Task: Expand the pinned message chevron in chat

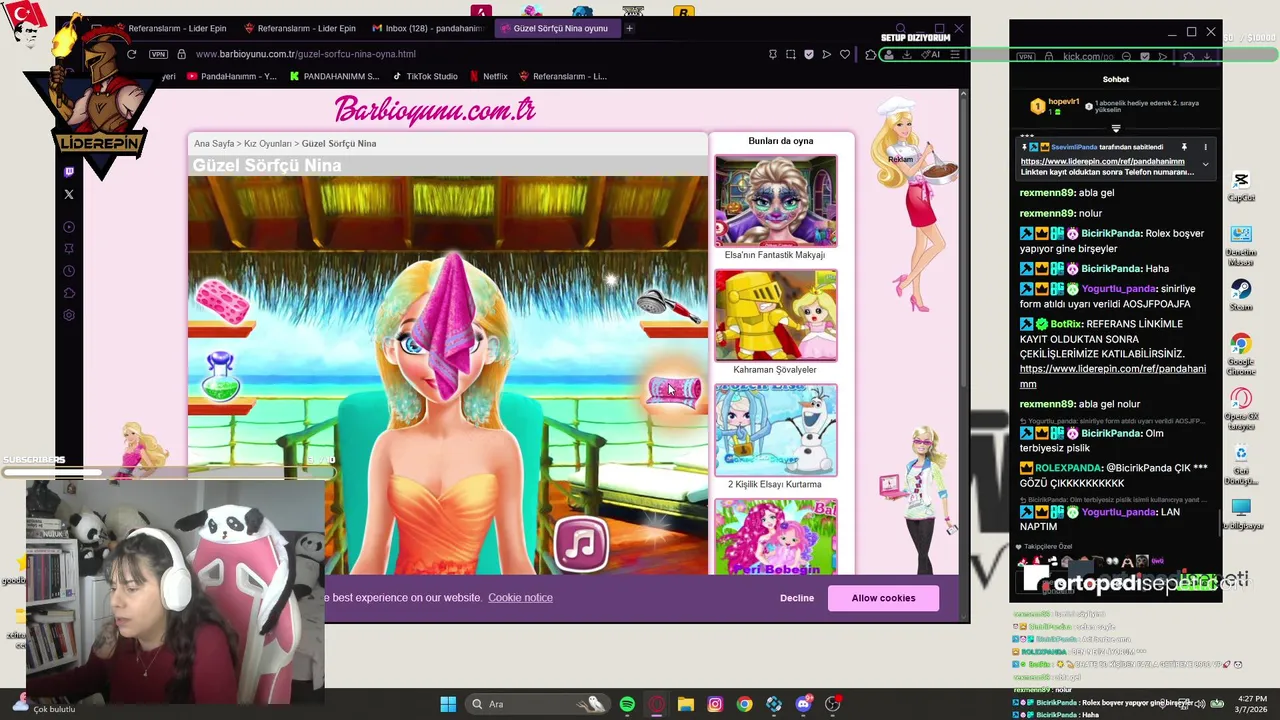Action: tap(1205, 163)
